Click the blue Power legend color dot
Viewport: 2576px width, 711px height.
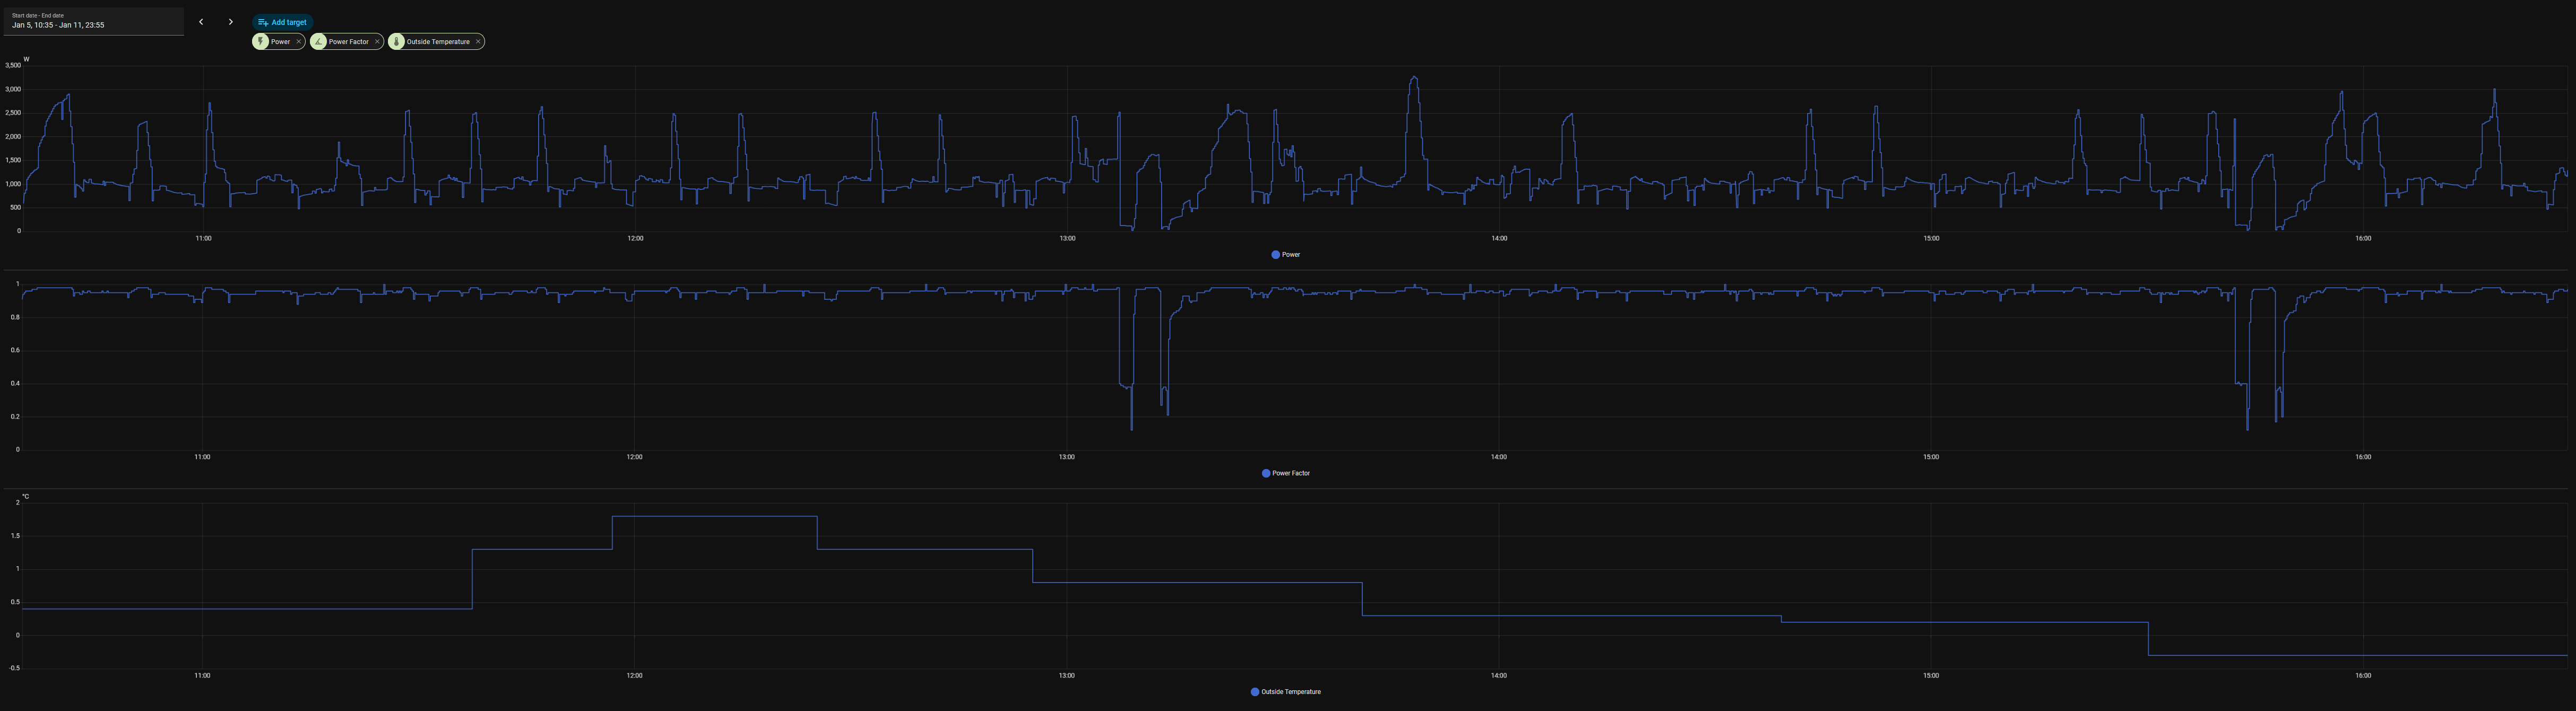(x=1275, y=255)
